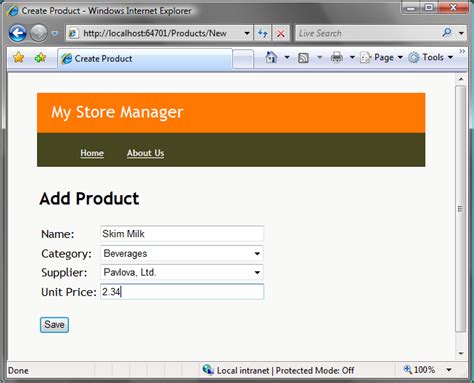
Task: Click the scrollbar down arrow
Action: point(461,353)
